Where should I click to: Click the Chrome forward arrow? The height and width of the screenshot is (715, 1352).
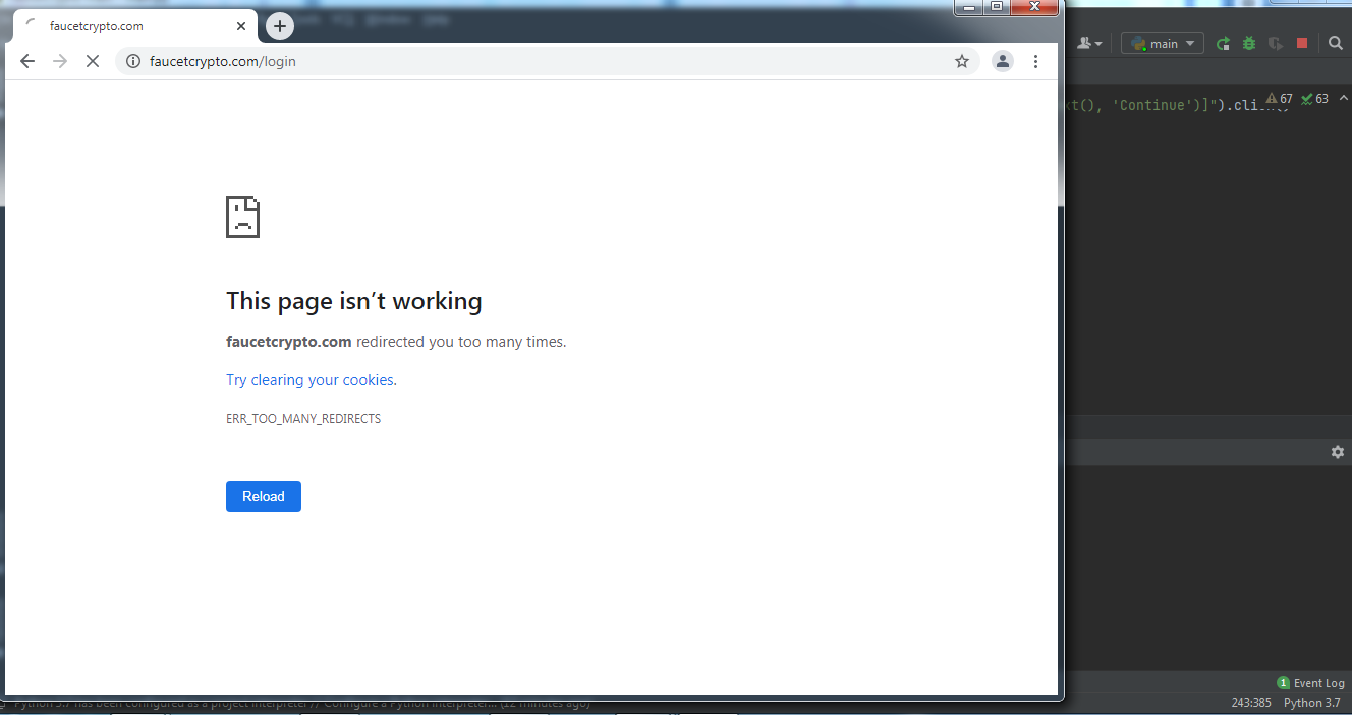[60, 61]
